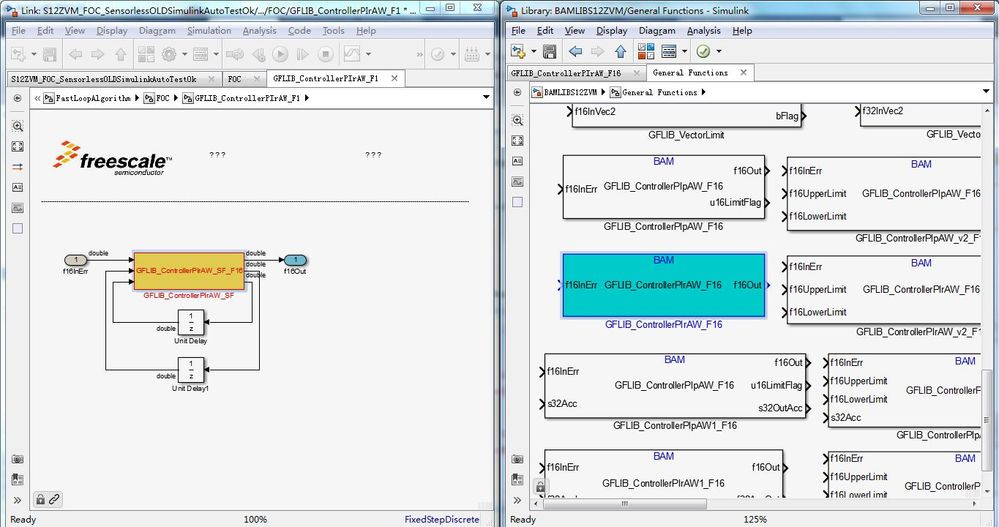Screen dimensions: 999x527
Task: Click Zoom tool in Library window palette
Action: [517, 120]
